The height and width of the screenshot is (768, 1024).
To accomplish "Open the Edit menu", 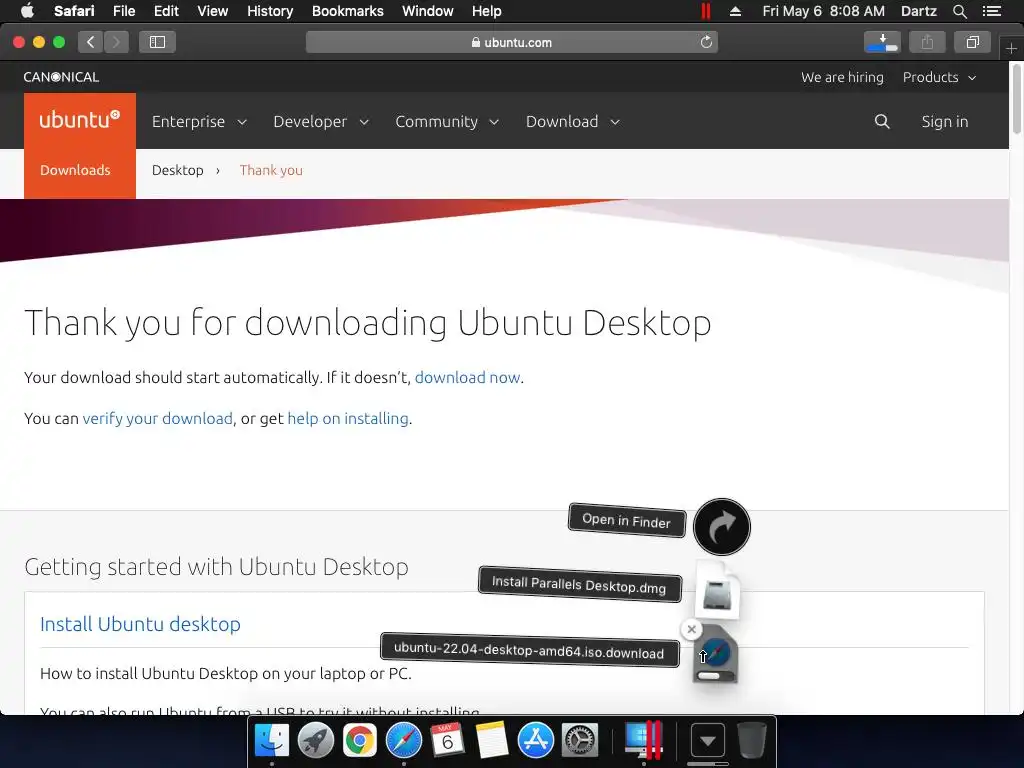I will (x=166, y=11).
